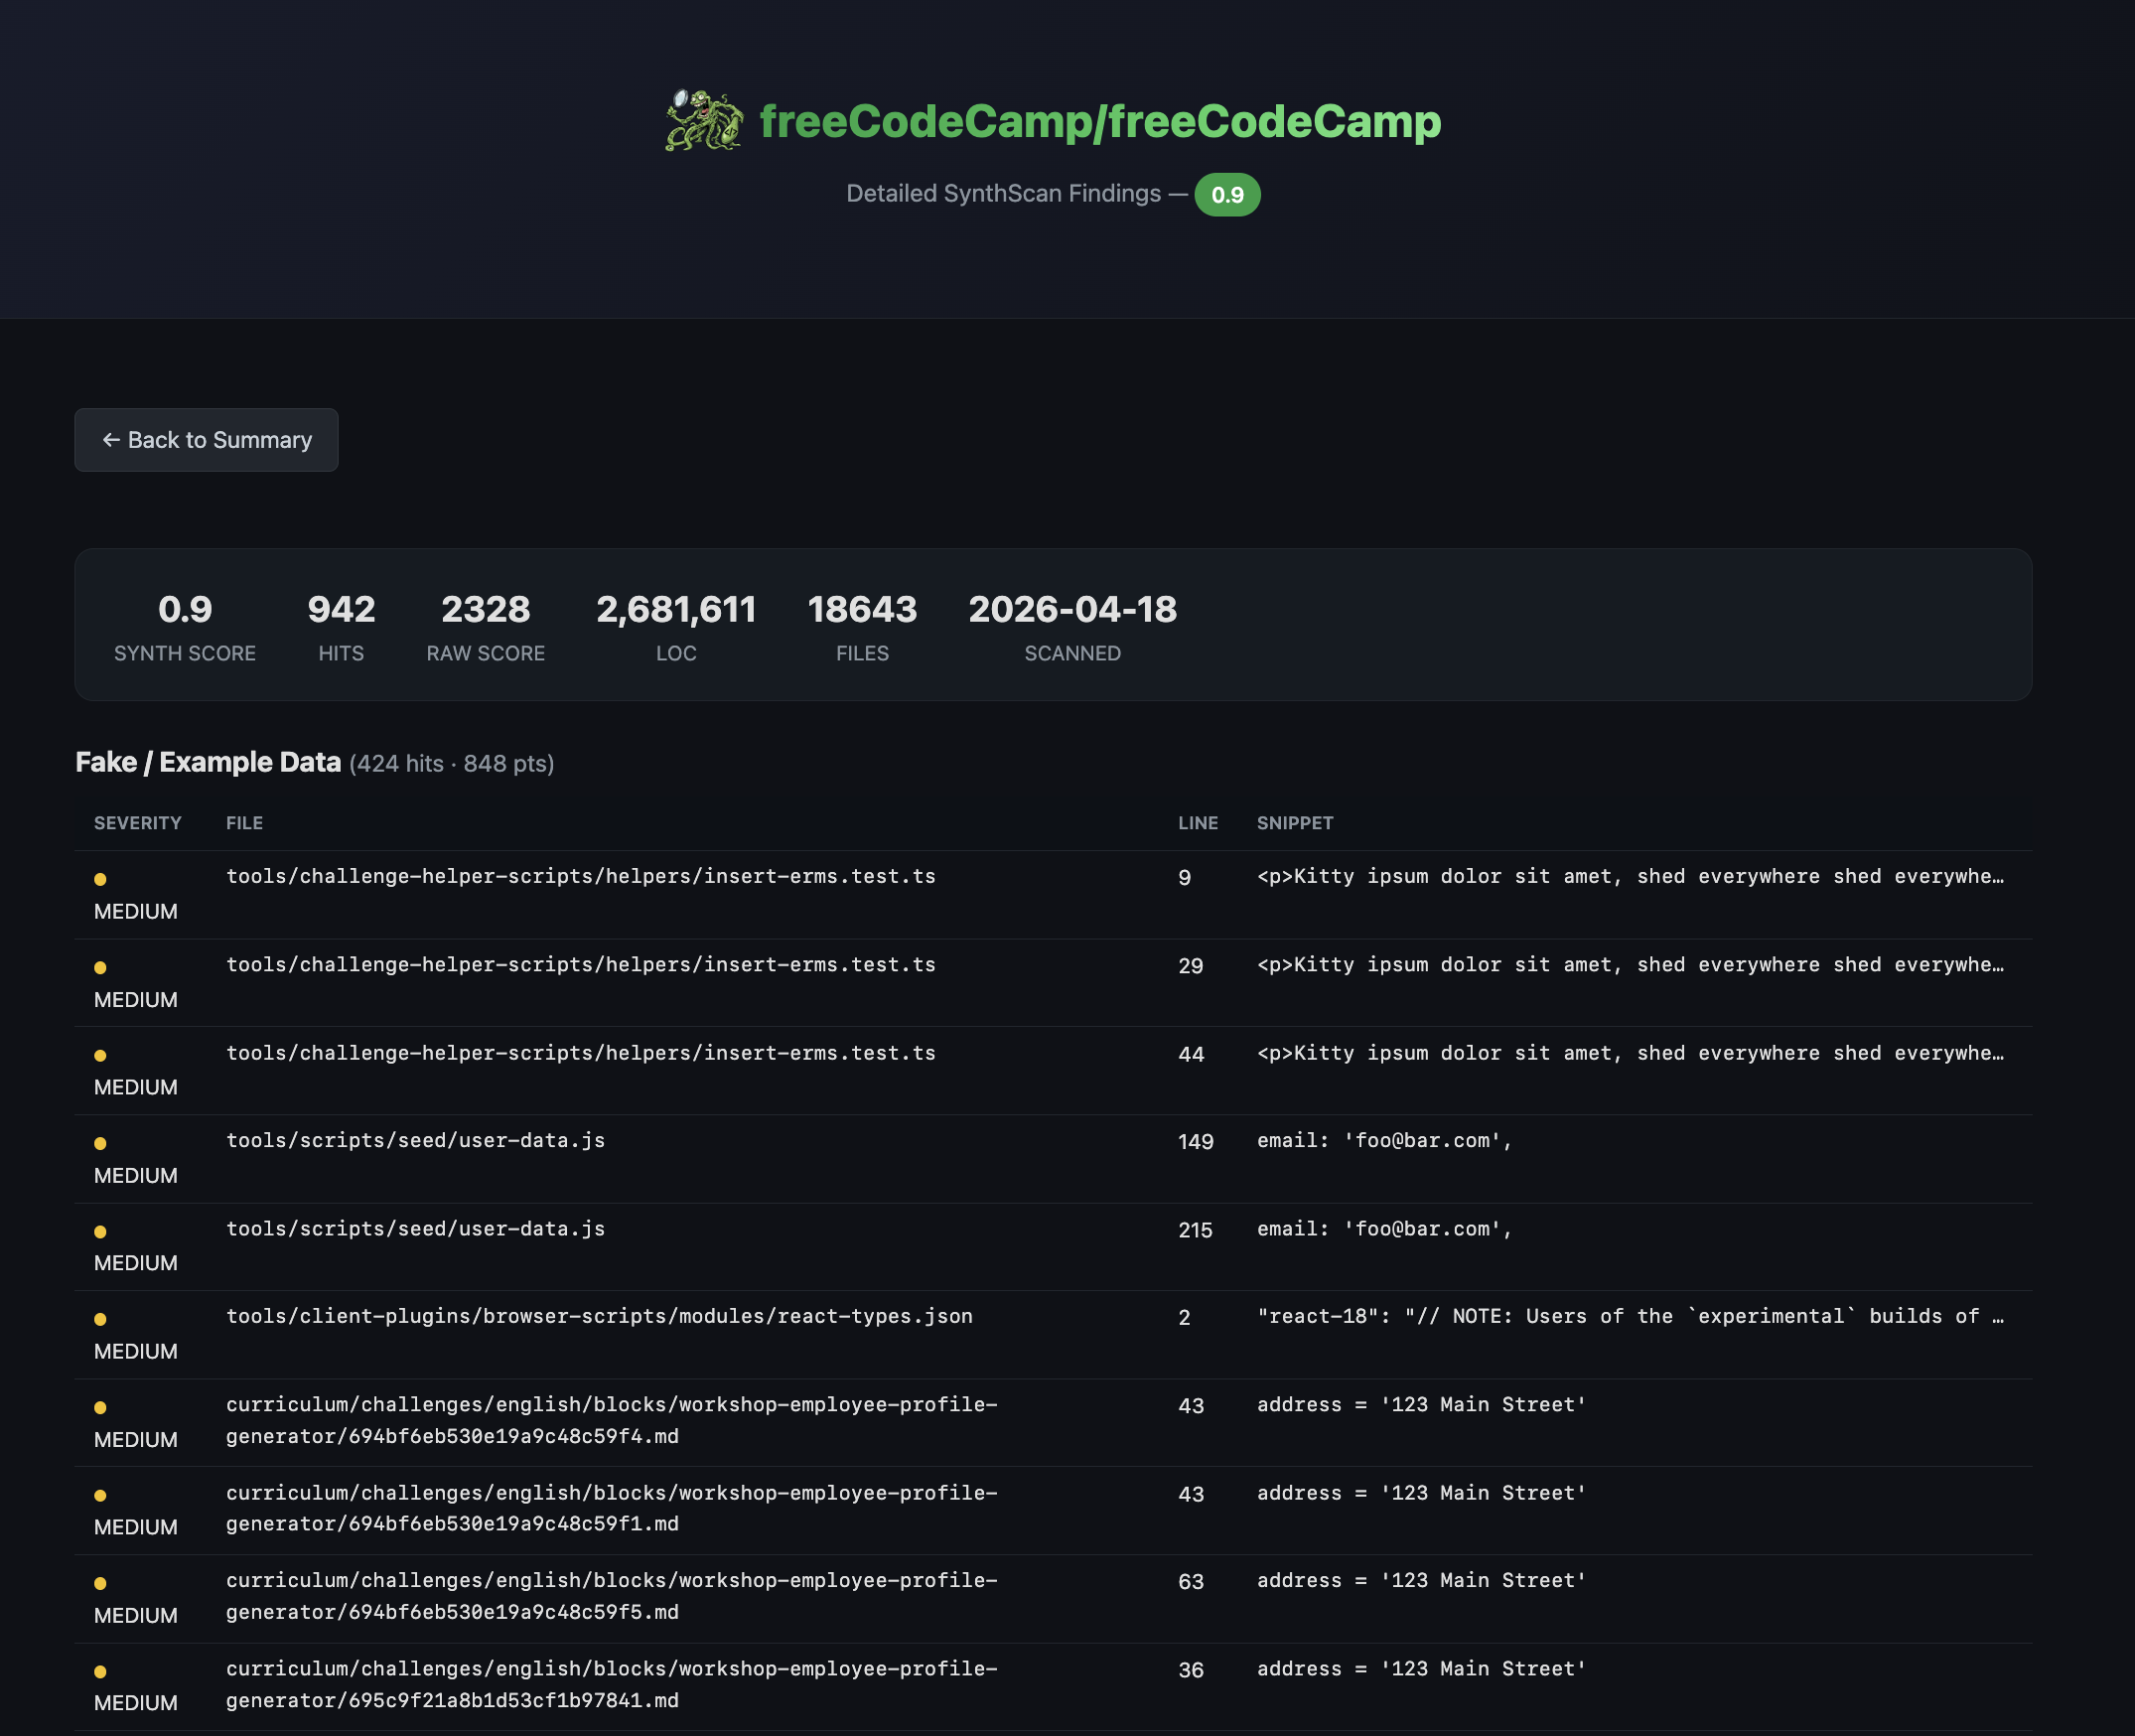Image resolution: width=2135 pixels, height=1736 pixels.
Task: Click the Fake / Example Data section heading
Action: click(208, 762)
